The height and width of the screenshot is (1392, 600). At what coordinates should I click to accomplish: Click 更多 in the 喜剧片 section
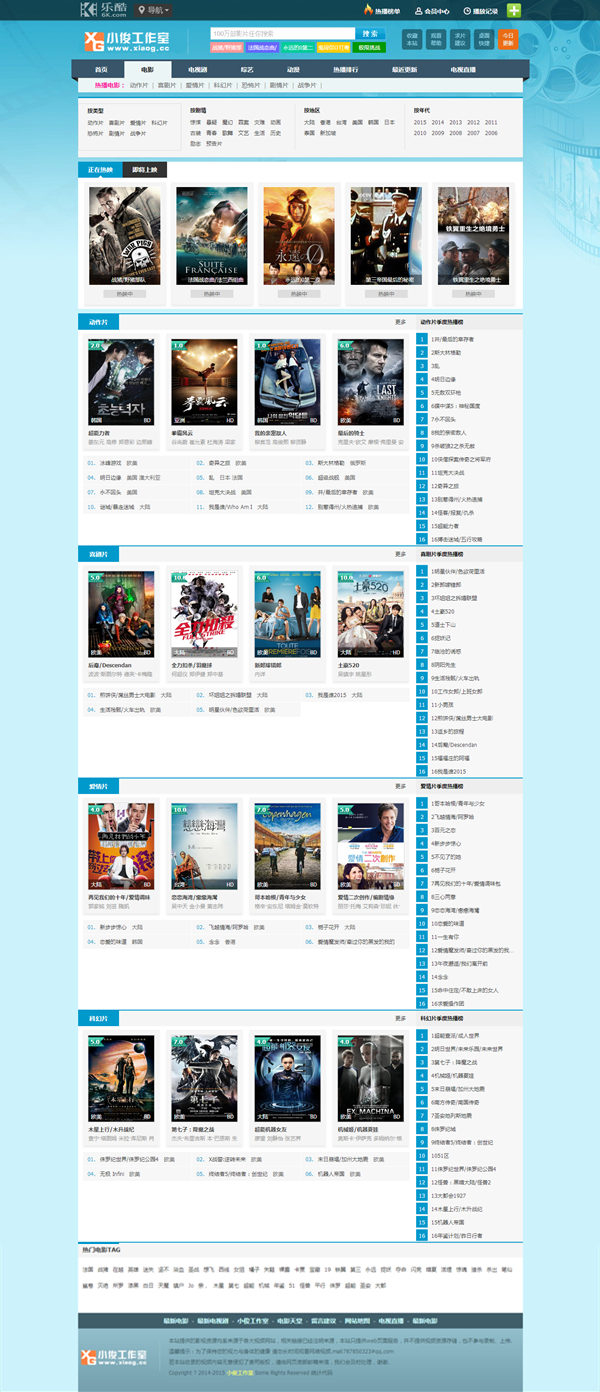click(401, 553)
